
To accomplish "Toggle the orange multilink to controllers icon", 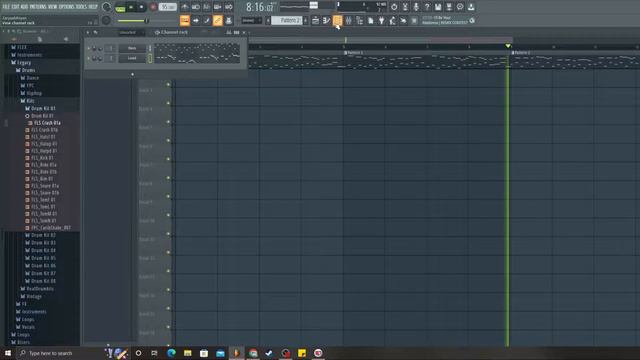I will point(218,20).
